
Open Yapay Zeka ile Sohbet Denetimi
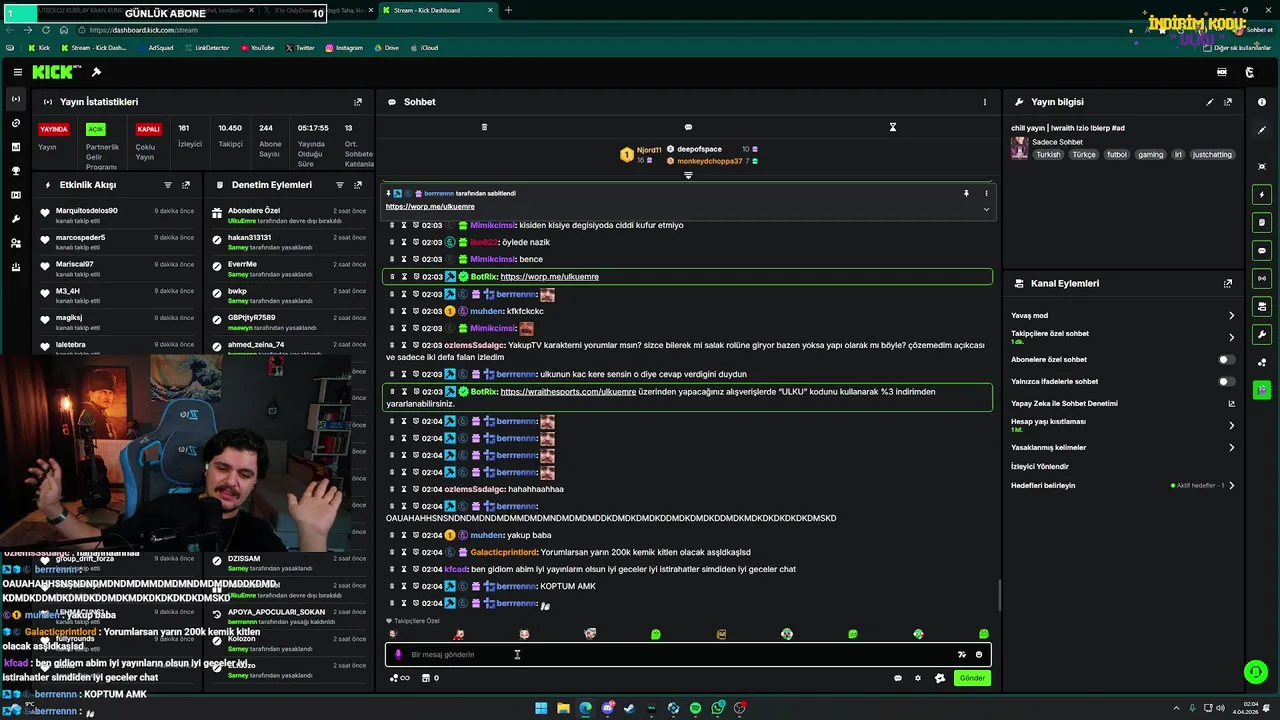coord(1122,404)
